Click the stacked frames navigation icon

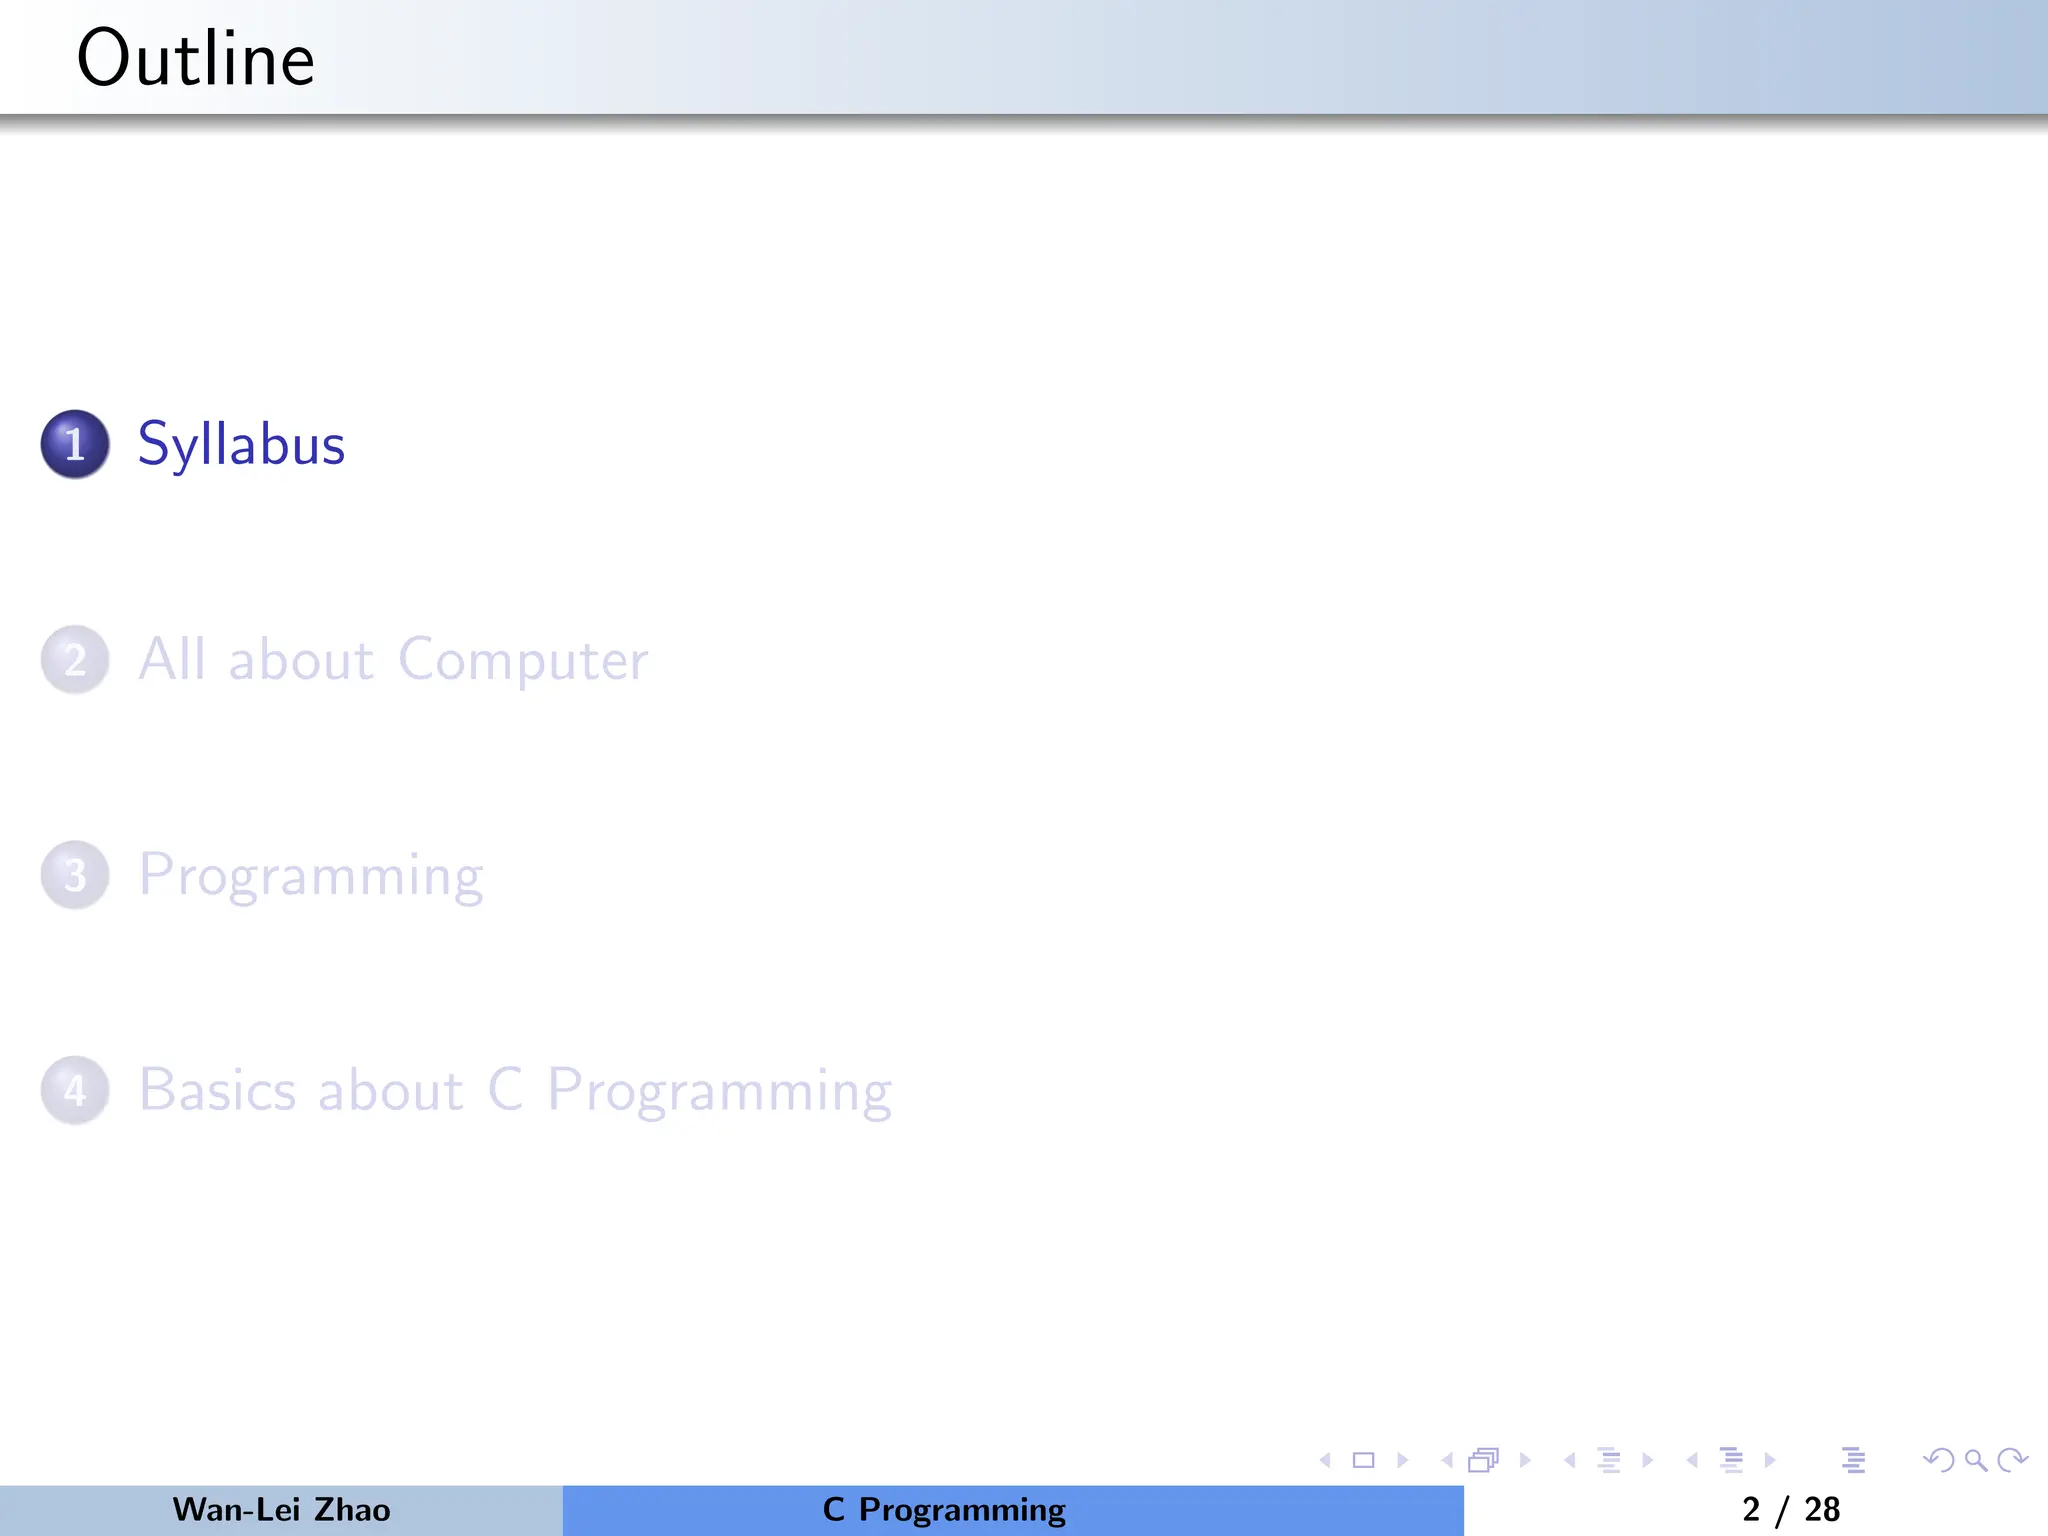coord(1484,1460)
